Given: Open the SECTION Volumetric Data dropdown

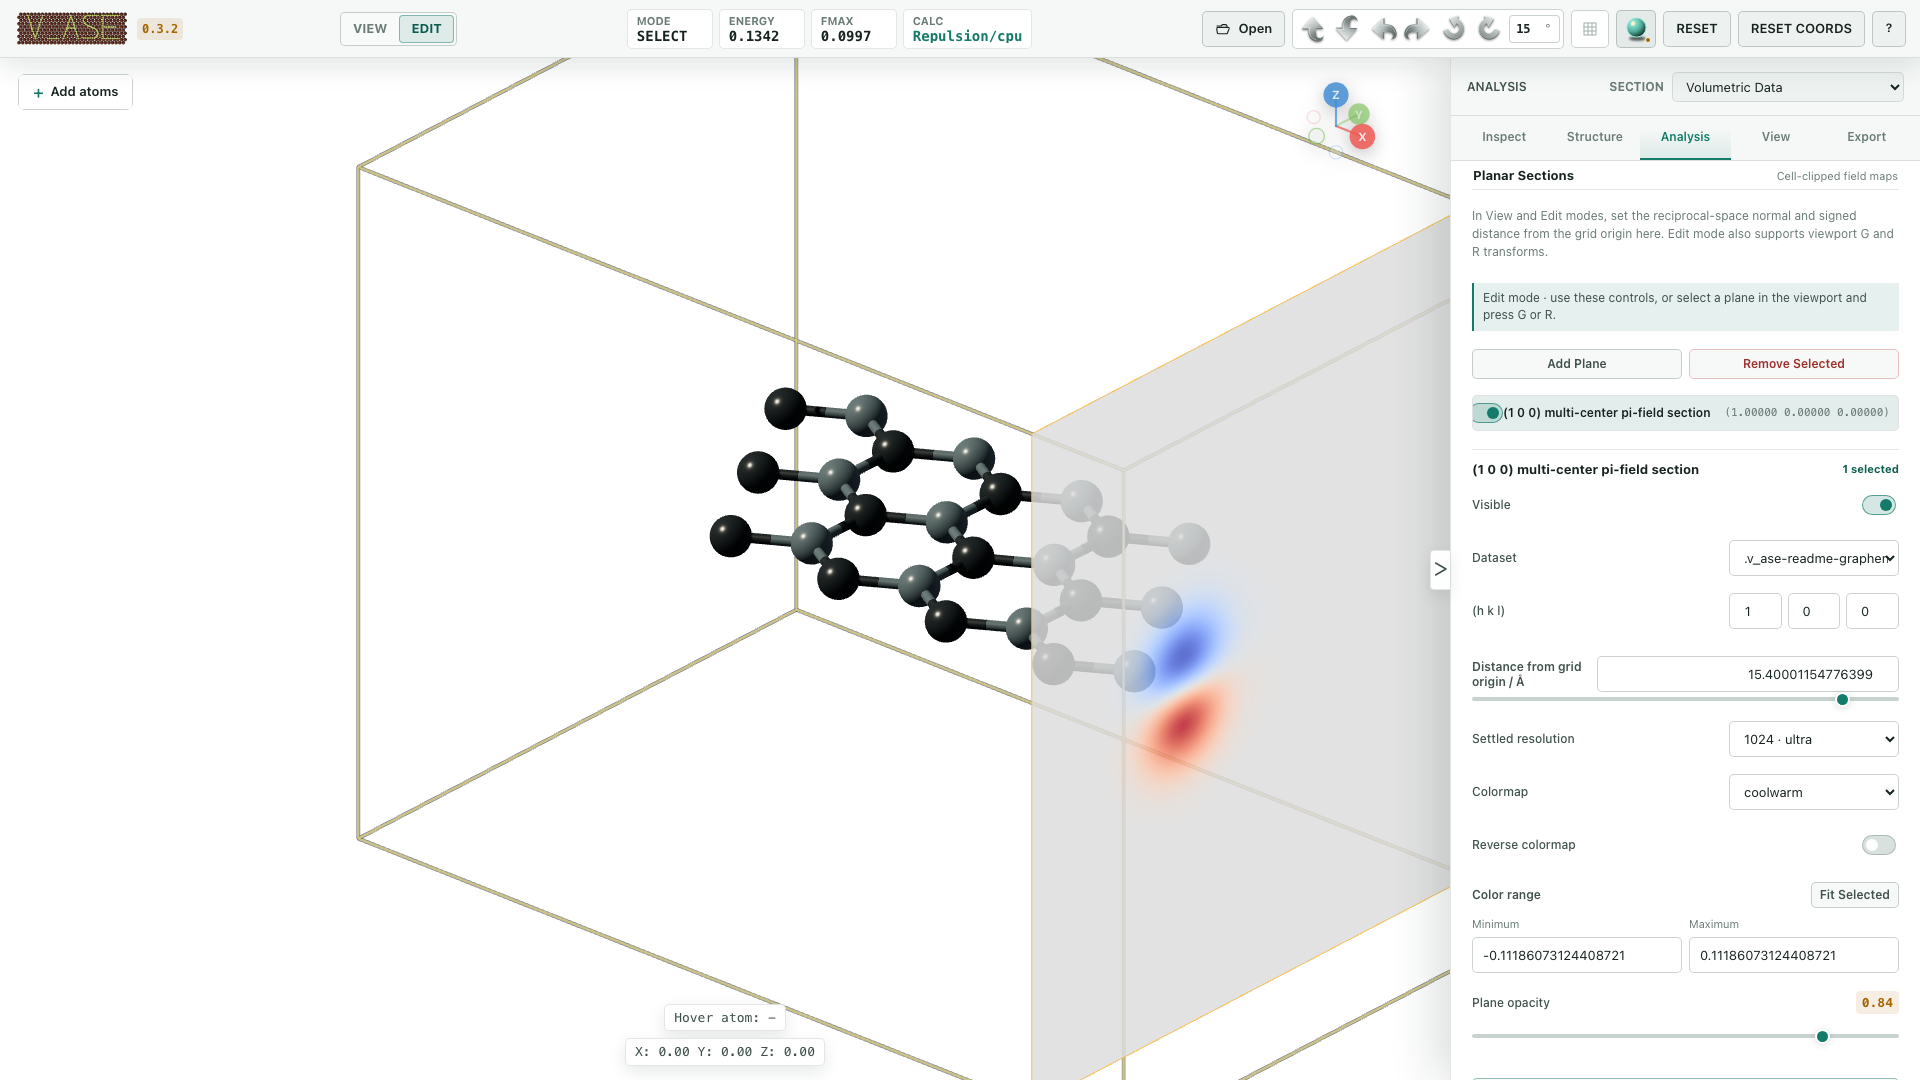Looking at the screenshot, I should coord(1787,87).
